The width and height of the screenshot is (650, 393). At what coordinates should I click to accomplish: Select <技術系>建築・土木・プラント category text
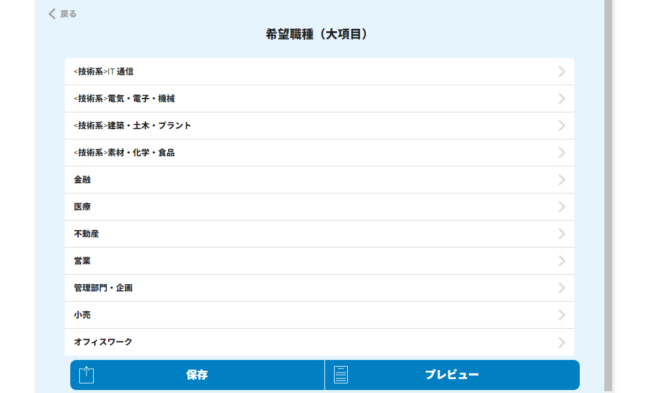(x=132, y=126)
